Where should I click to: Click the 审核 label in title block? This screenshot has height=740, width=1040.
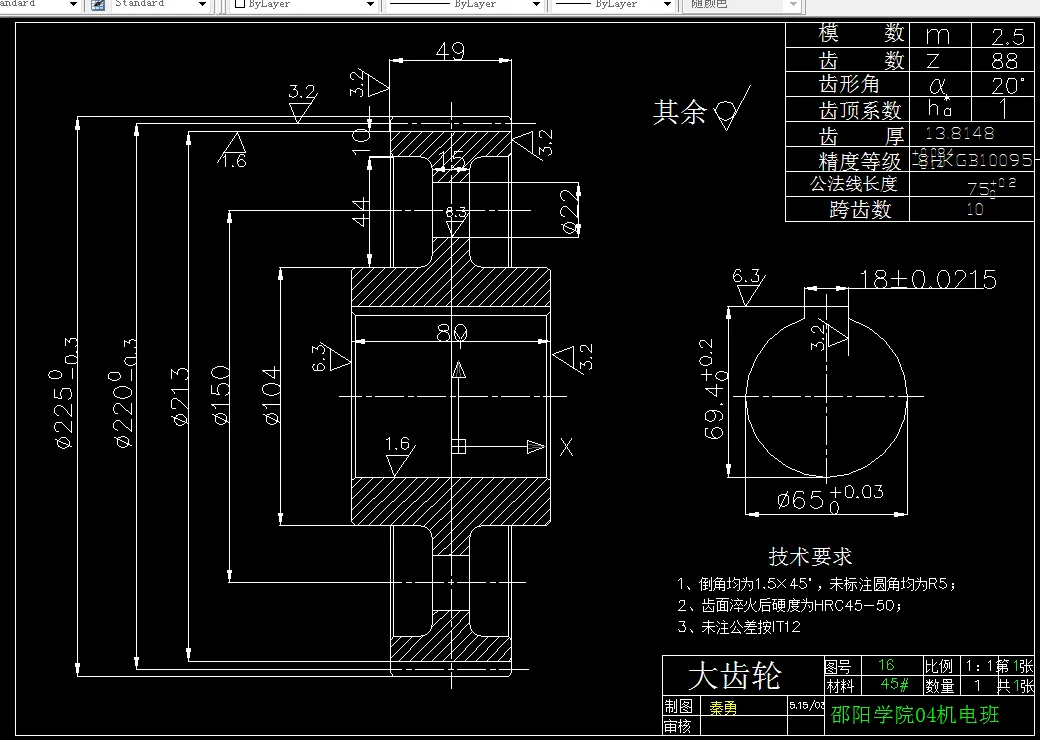pyautogui.click(x=677, y=727)
